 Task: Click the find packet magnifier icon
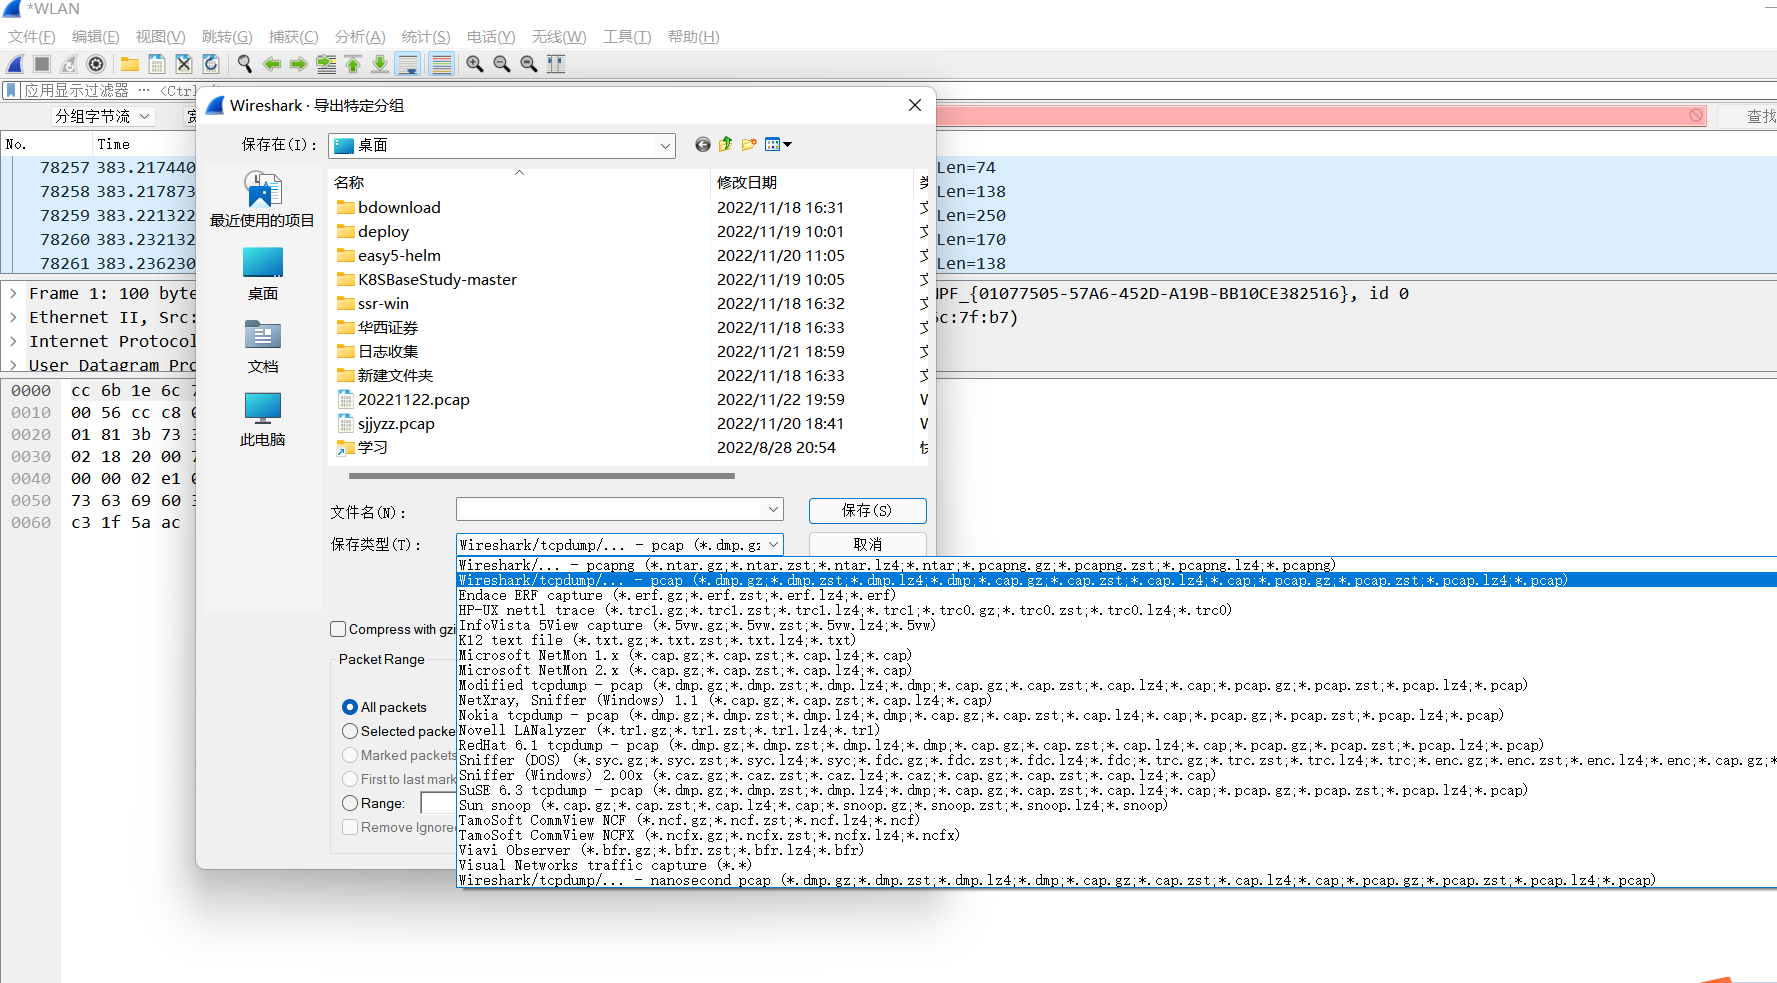point(244,64)
